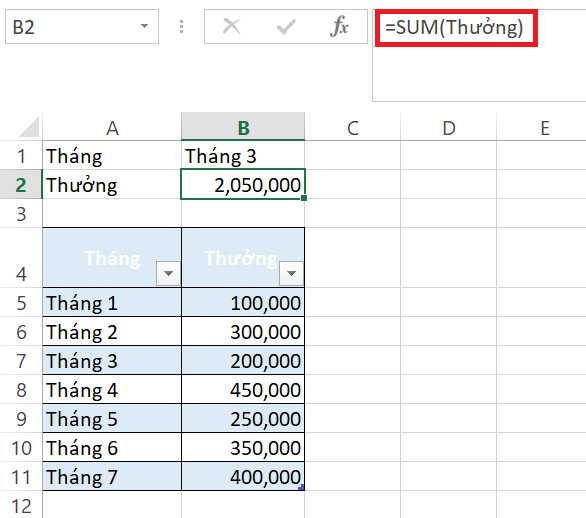Click into the =SUM(Thưởng) formula bar
The height and width of the screenshot is (518, 586).
point(479,55)
